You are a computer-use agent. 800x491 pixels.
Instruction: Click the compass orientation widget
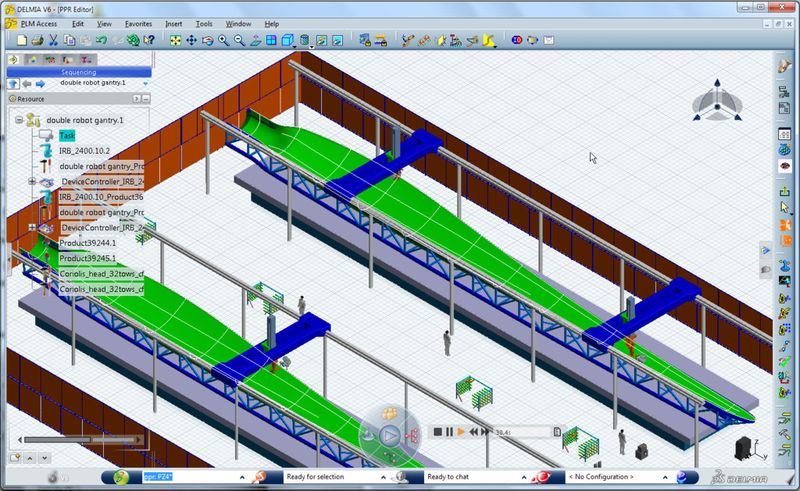tap(717, 101)
